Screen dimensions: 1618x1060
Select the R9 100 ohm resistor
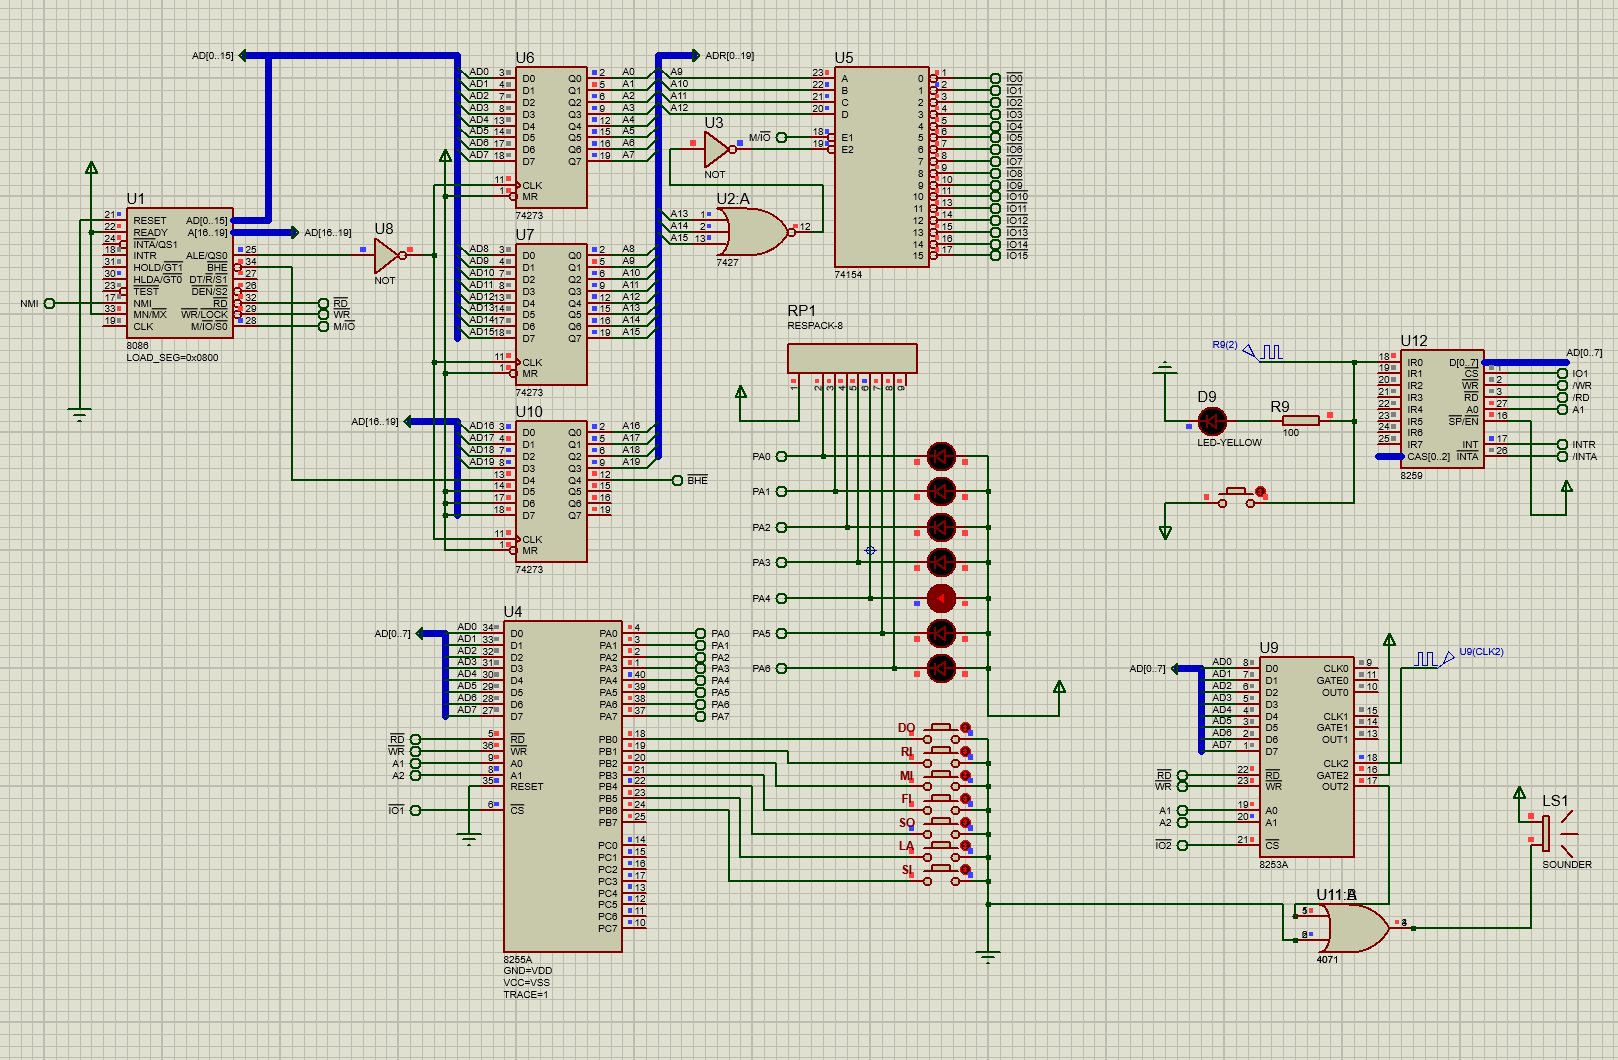(1300, 421)
